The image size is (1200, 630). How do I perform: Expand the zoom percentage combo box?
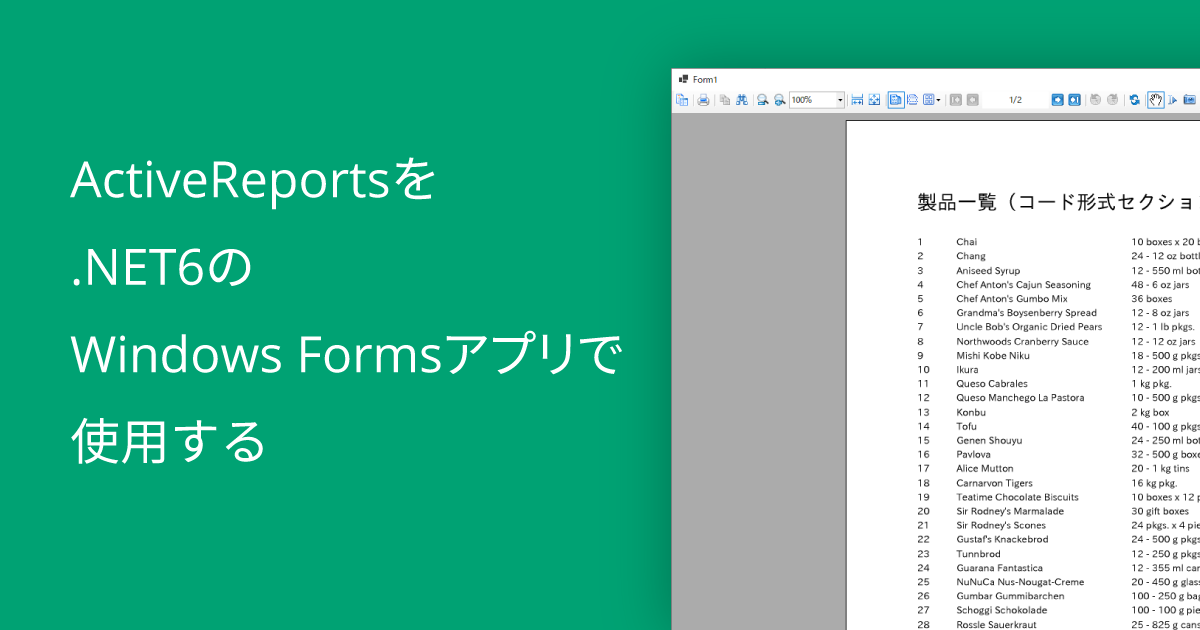pyautogui.click(x=841, y=100)
